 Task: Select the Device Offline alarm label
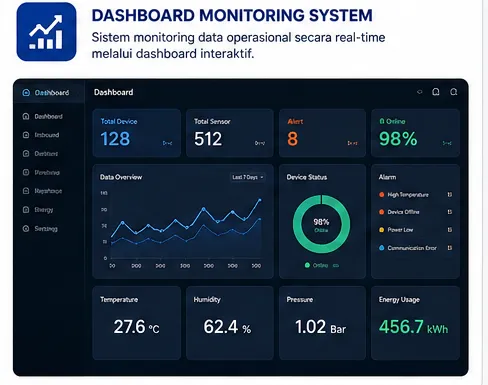(403, 212)
